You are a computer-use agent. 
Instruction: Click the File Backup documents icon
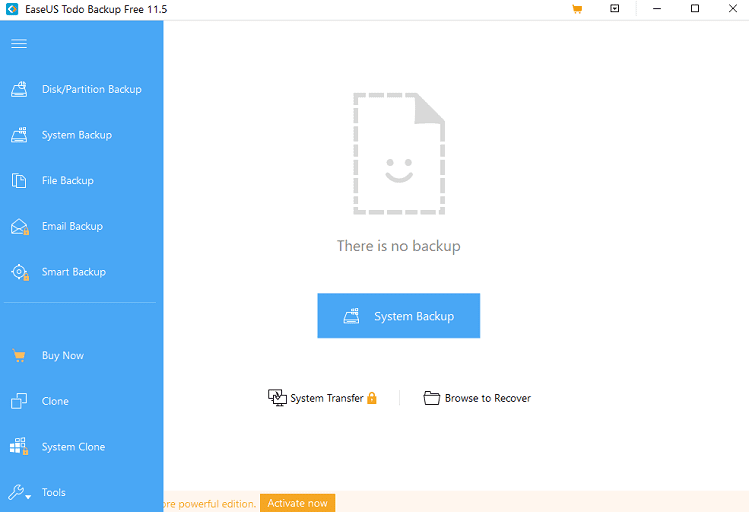point(19,181)
